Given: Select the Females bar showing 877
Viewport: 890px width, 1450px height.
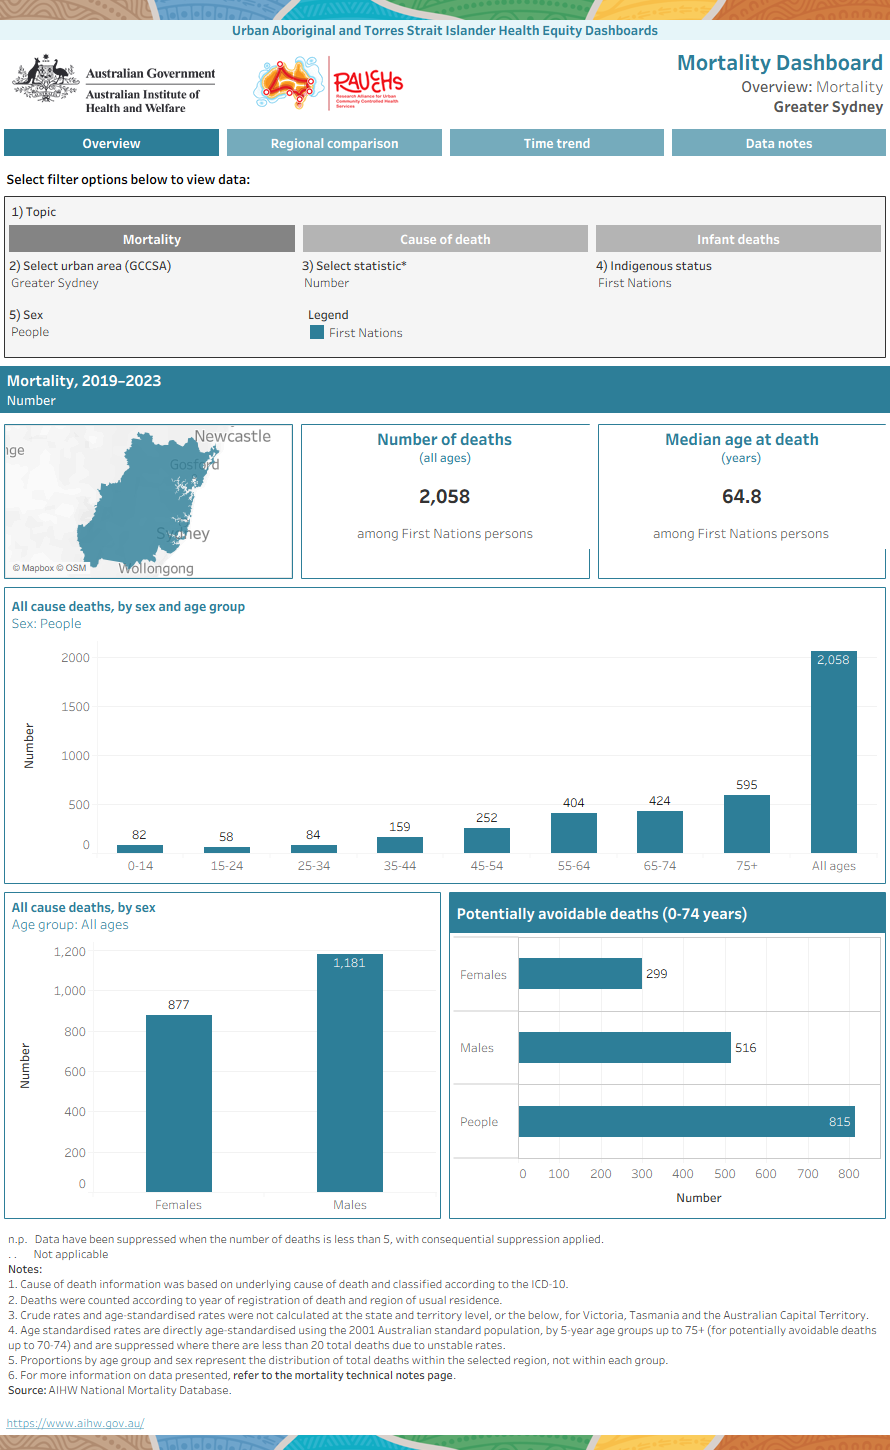Looking at the screenshot, I should coord(179,1104).
